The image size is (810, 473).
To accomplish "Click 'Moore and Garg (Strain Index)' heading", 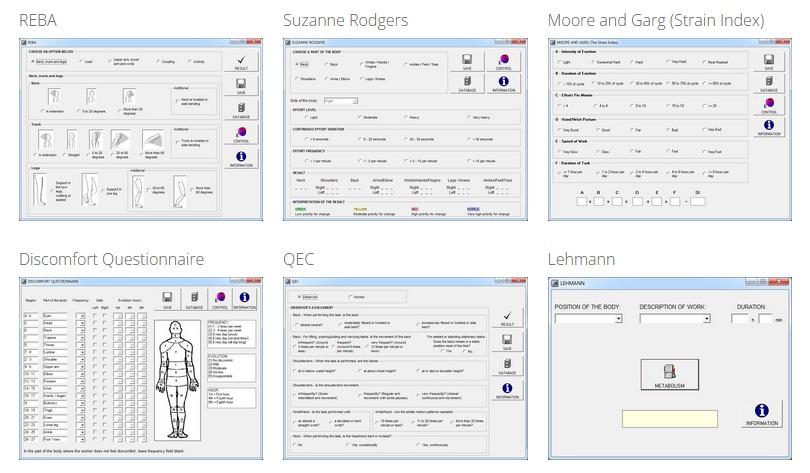I will (x=656, y=21).
